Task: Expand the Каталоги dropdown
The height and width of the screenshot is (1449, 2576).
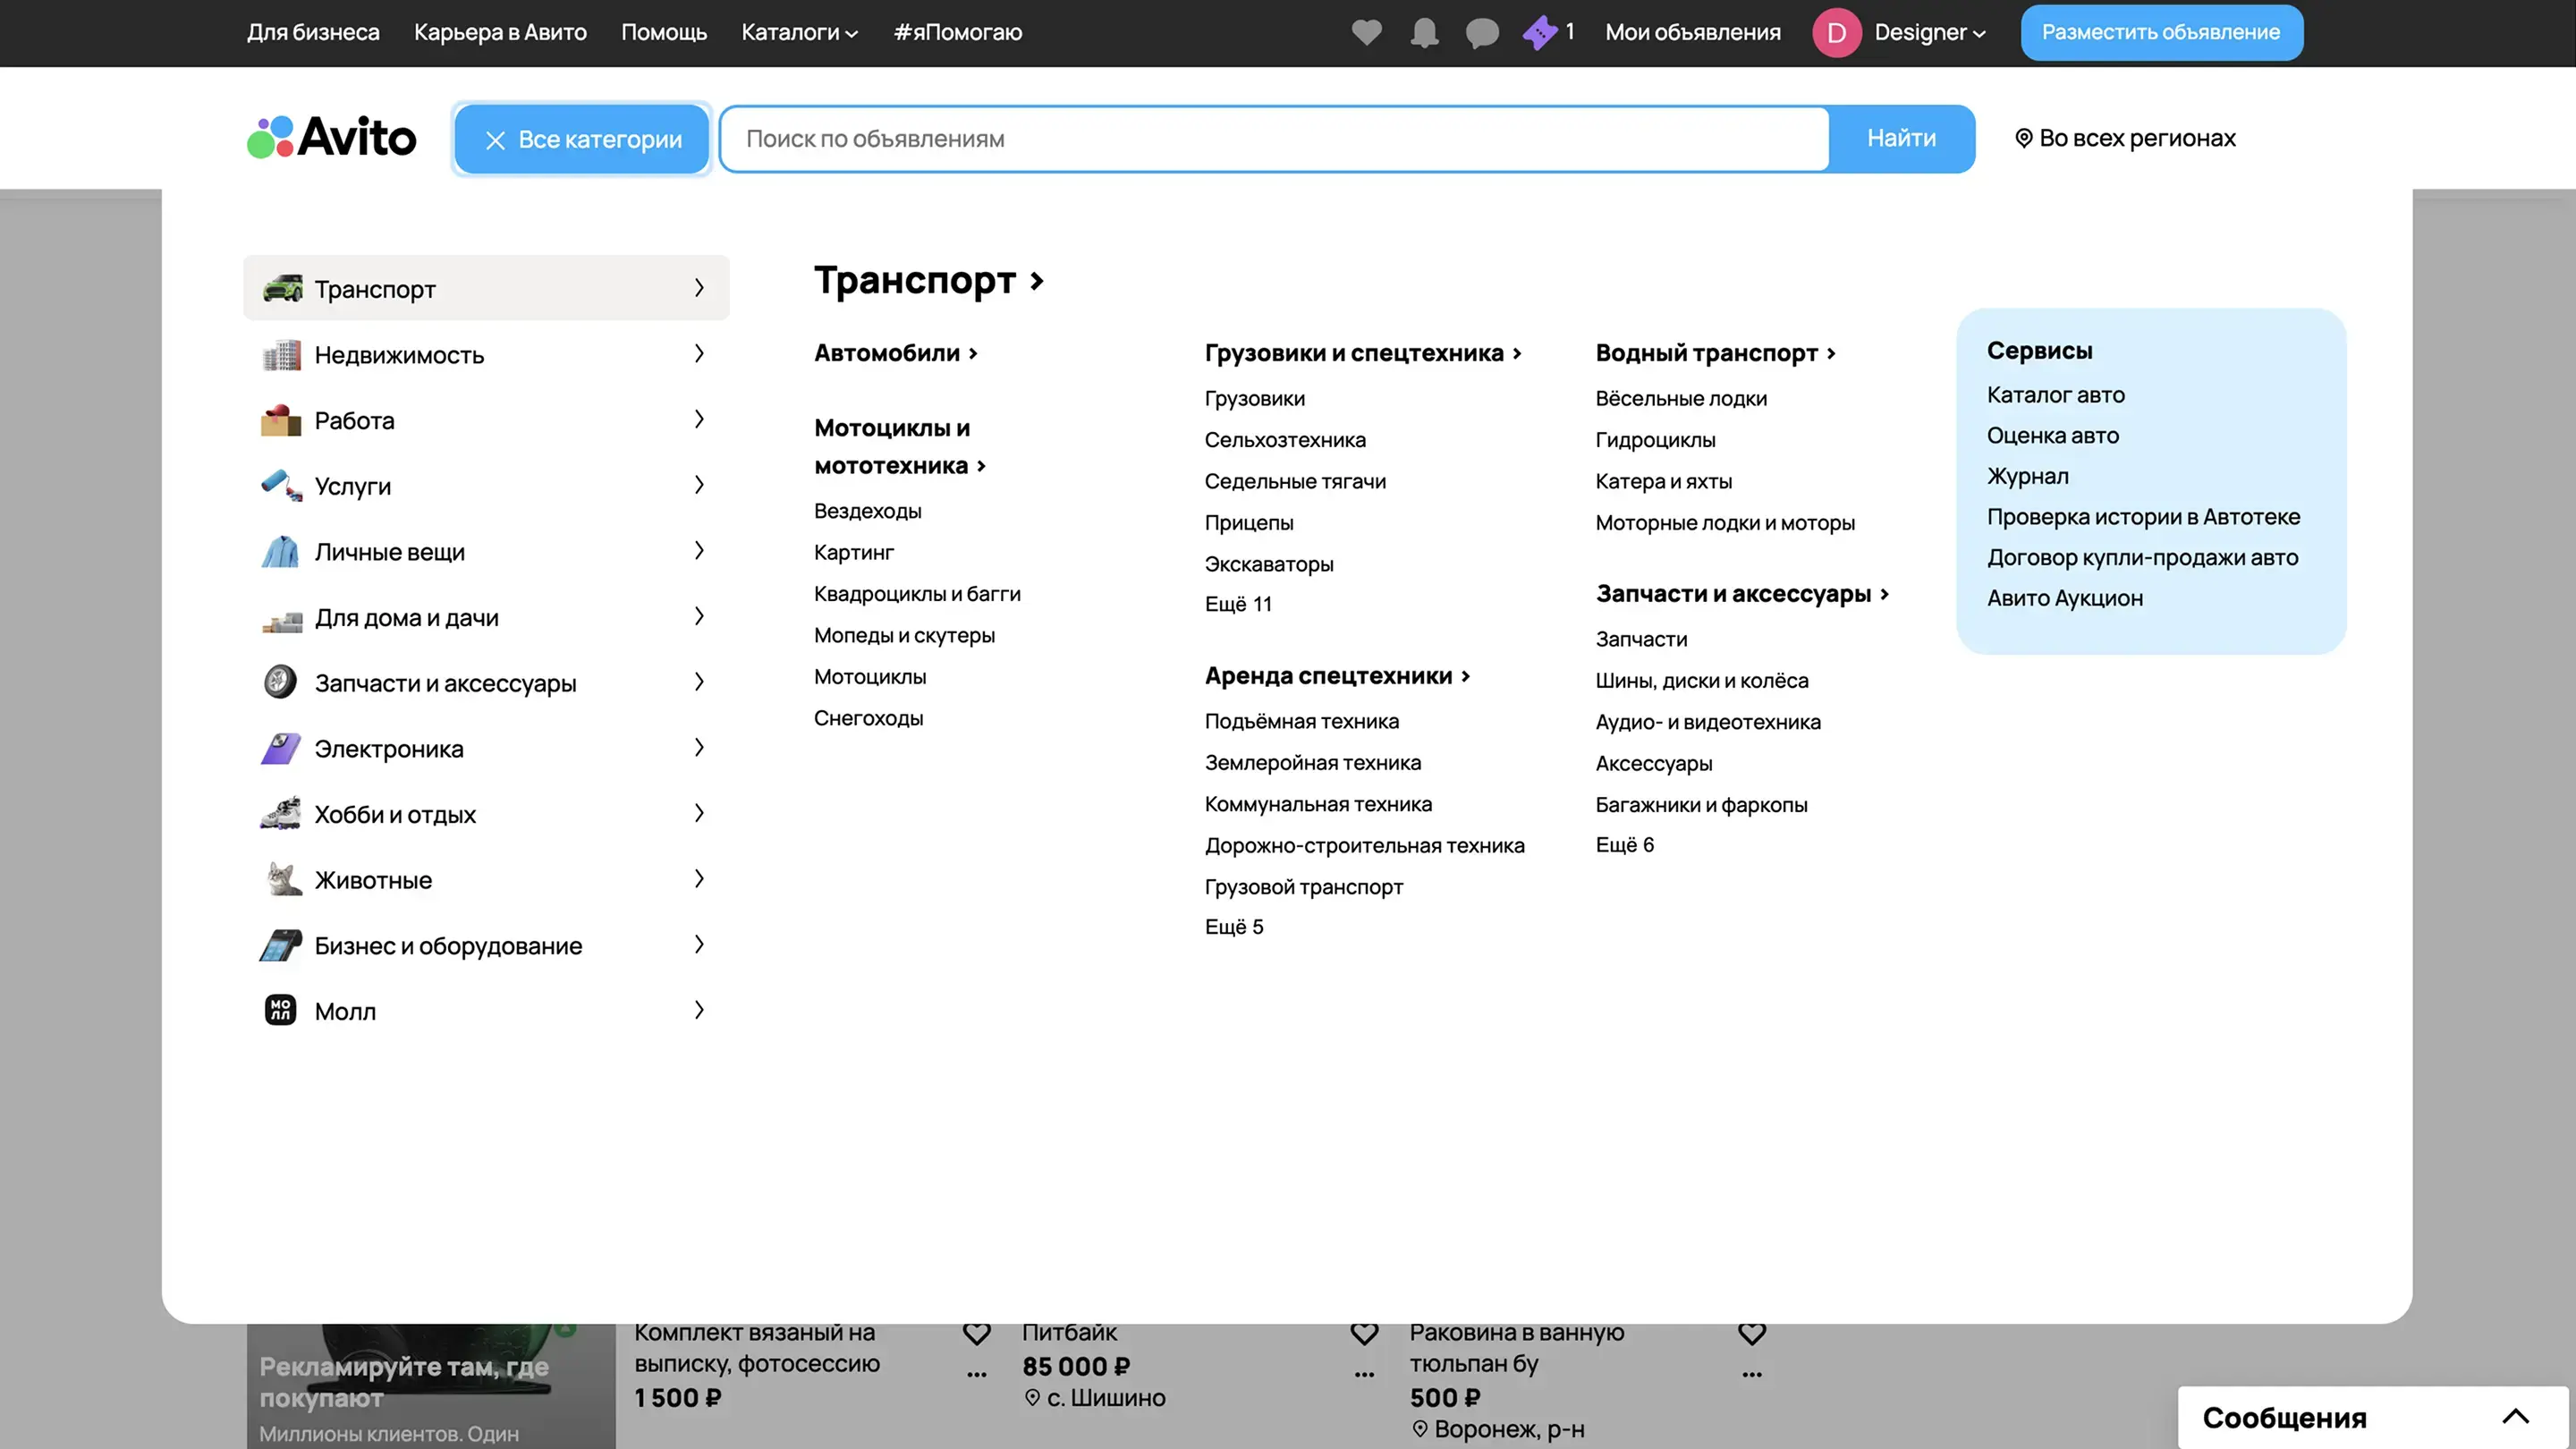Action: tap(799, 32)
